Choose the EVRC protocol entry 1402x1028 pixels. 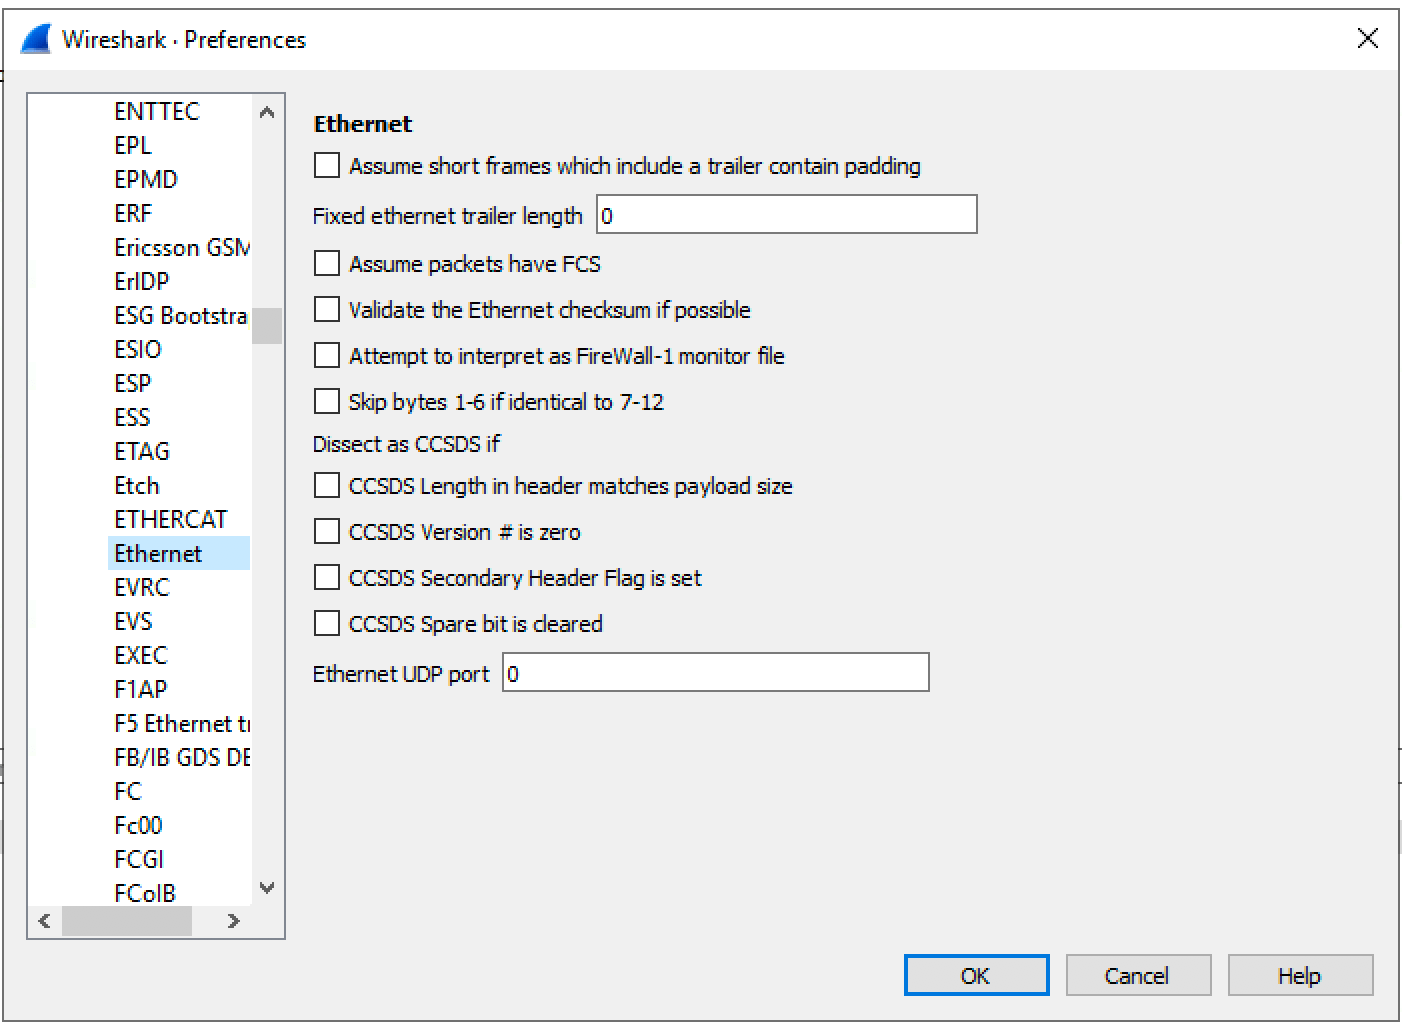point(142,587)
